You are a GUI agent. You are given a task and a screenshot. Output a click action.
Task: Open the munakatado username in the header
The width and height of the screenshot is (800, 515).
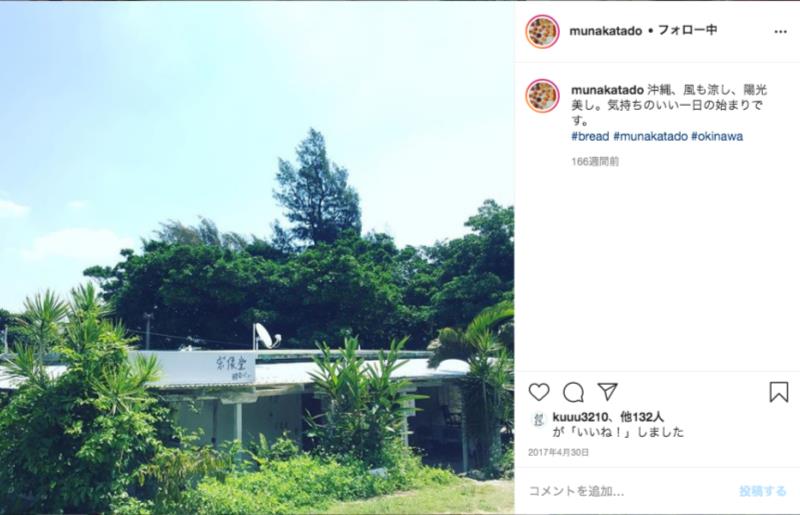[x=606, y=31]
